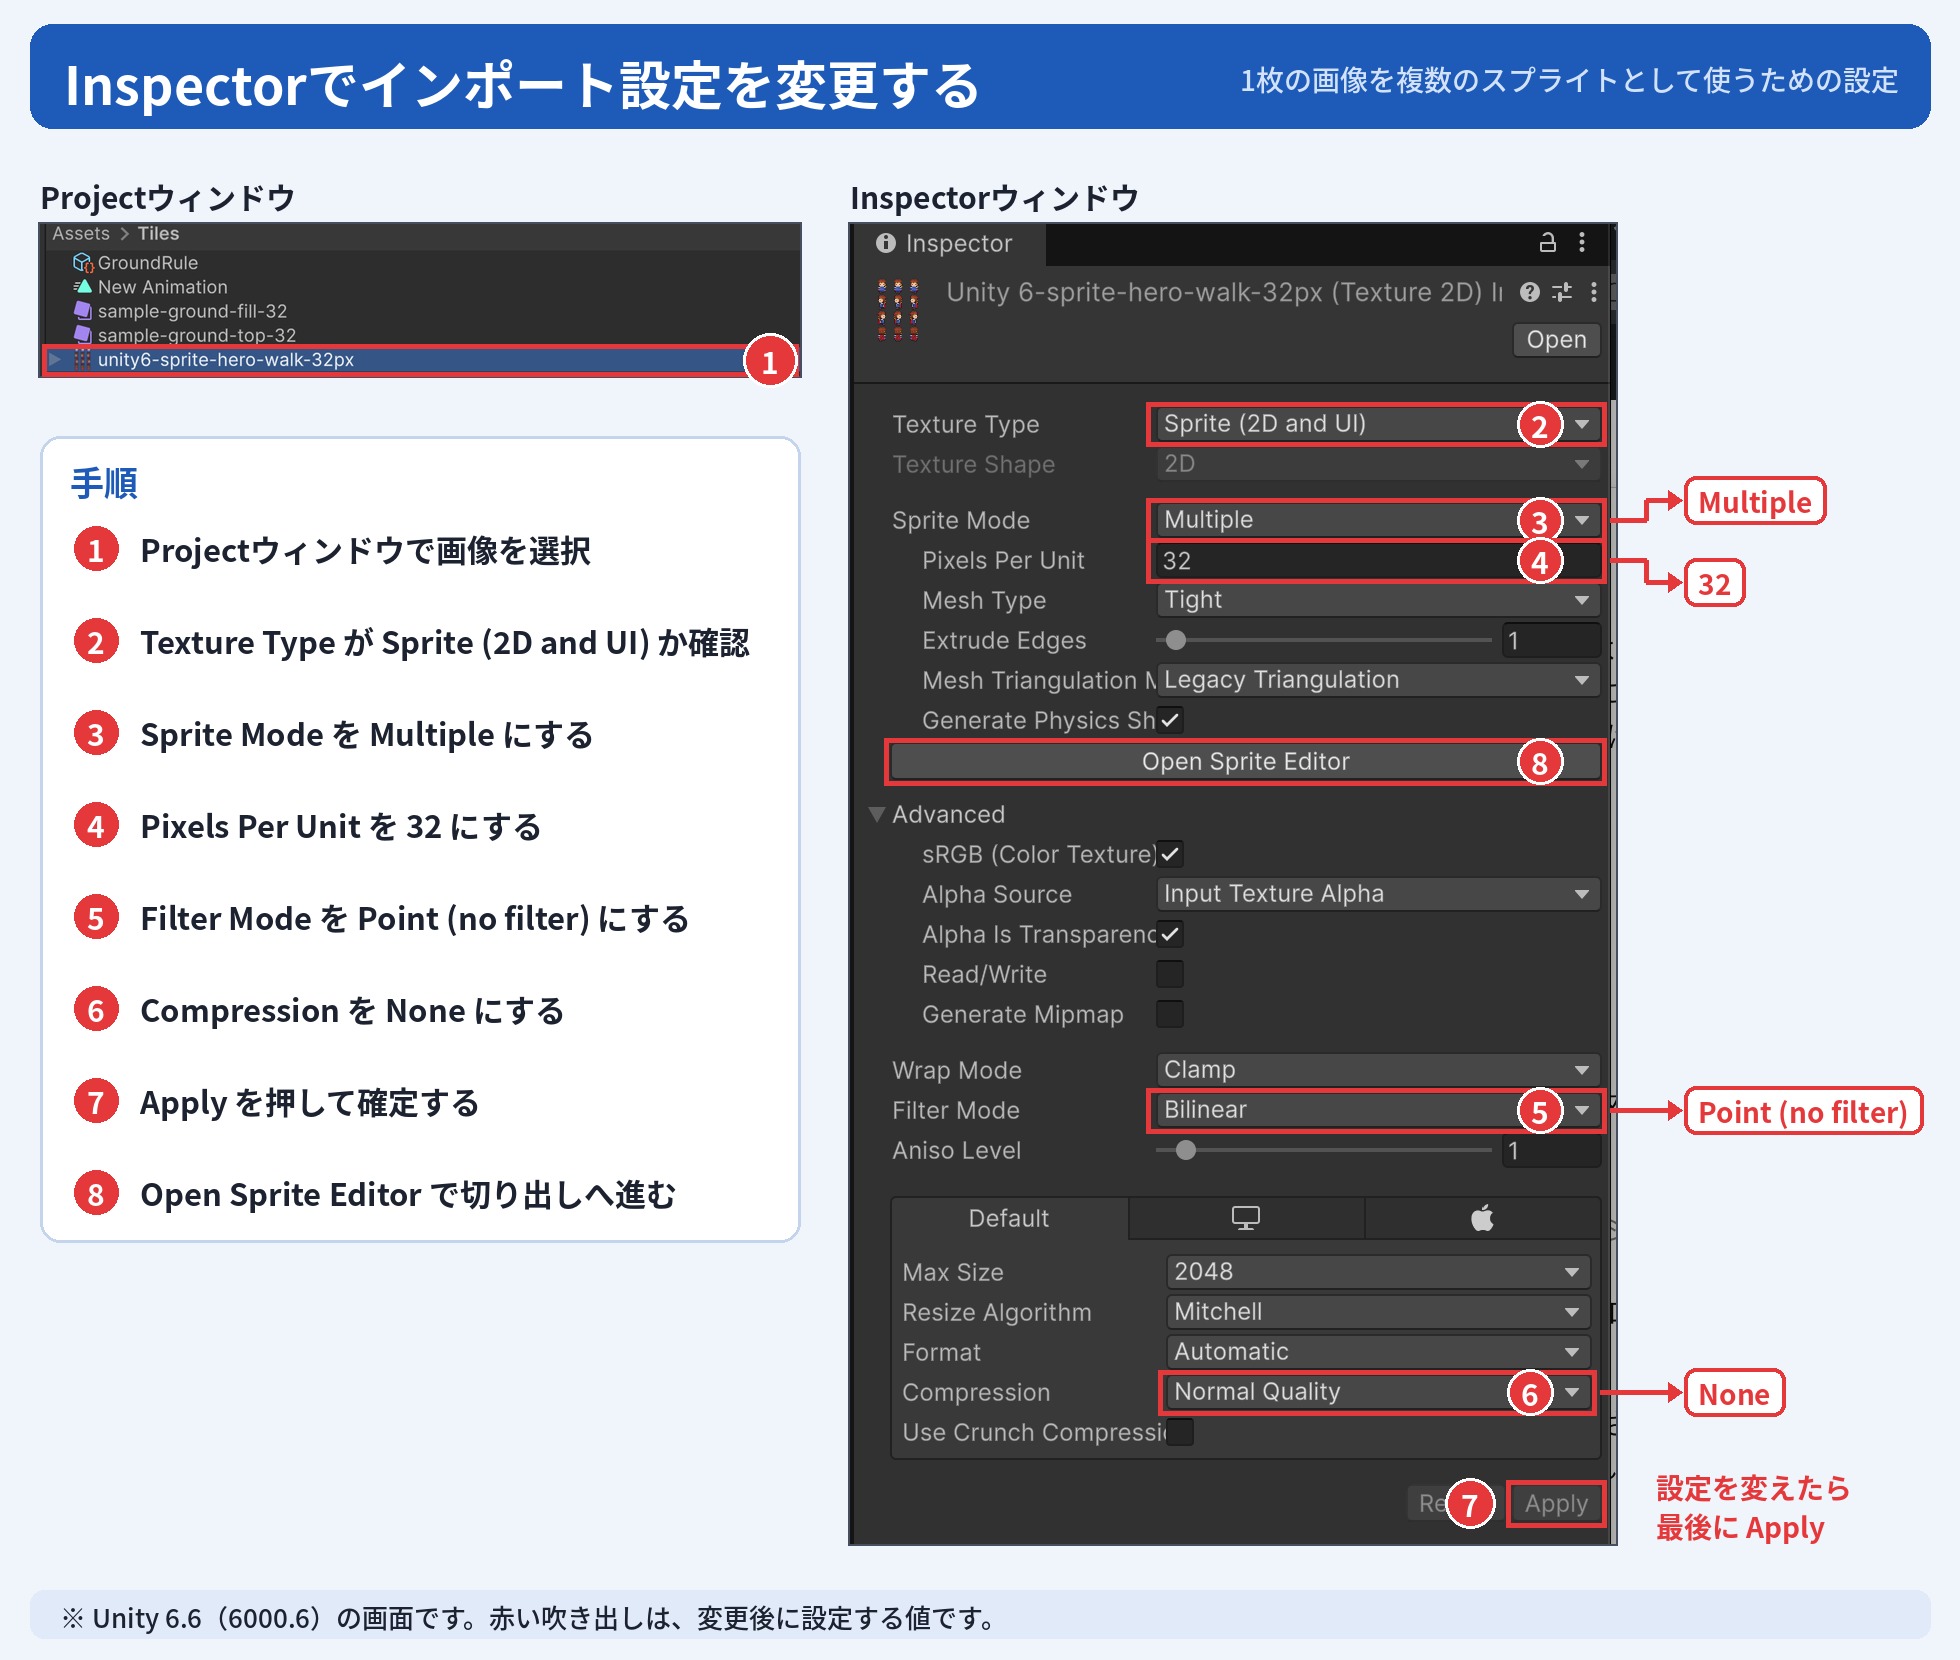Collapse the Advanced section triangle
This screenshot has height=1660, width=1960.
point(877,814)
